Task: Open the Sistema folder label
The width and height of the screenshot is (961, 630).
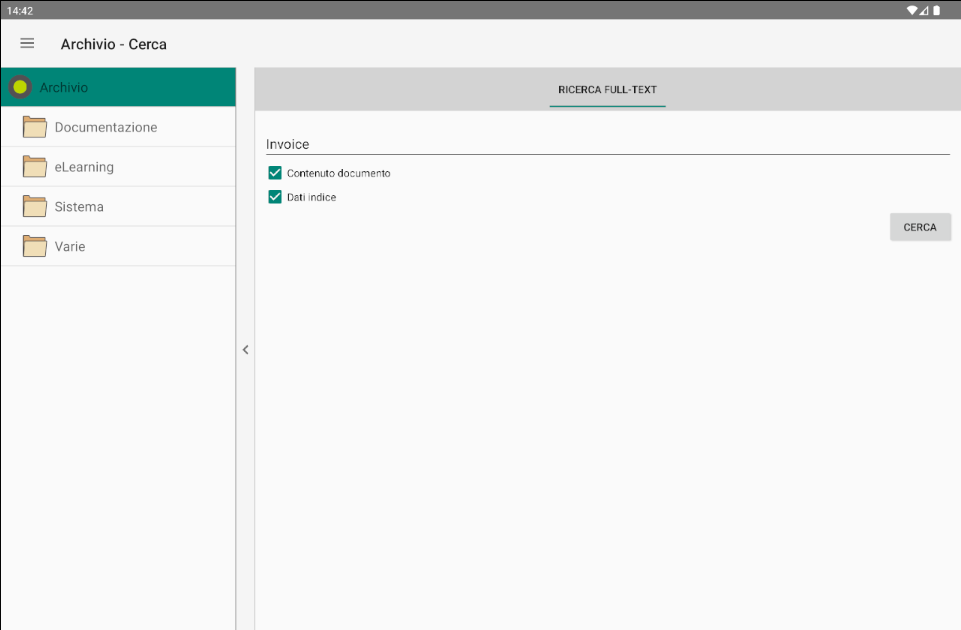Action: tap(79, 207)
